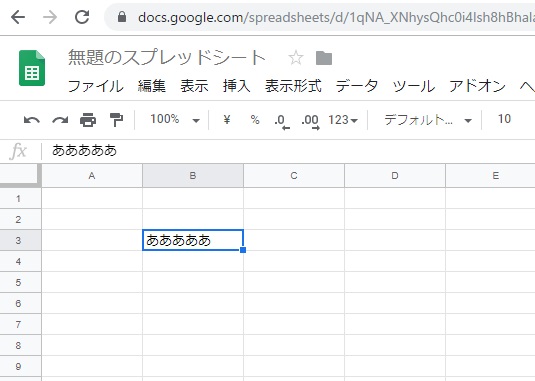Select cell C3

294,240
